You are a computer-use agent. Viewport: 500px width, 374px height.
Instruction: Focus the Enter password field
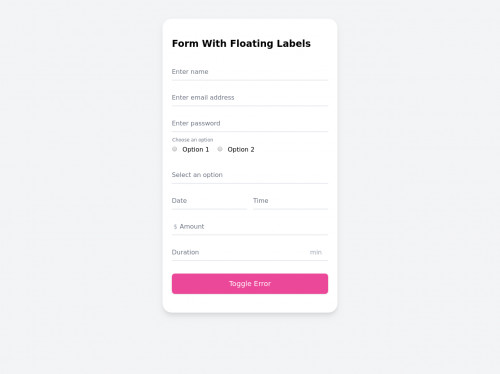(x=250, y=123)
